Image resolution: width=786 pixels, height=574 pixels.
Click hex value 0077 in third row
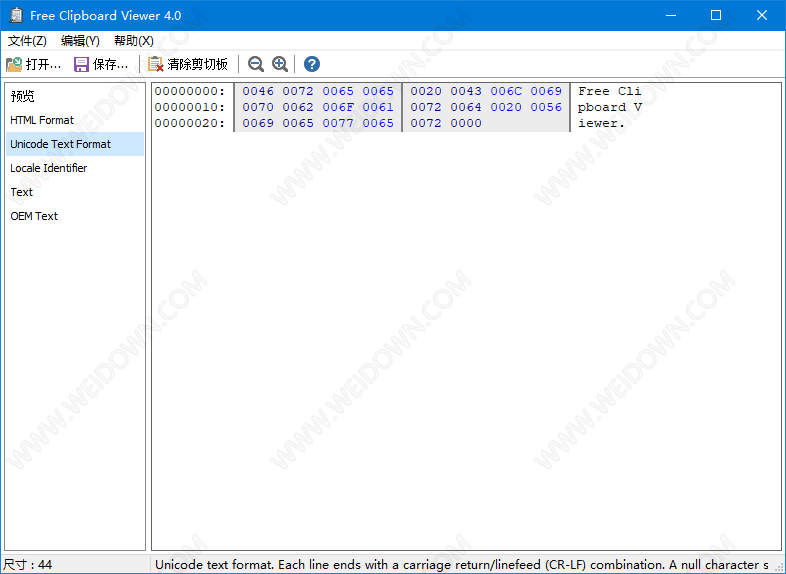click(x=338, y=123)
